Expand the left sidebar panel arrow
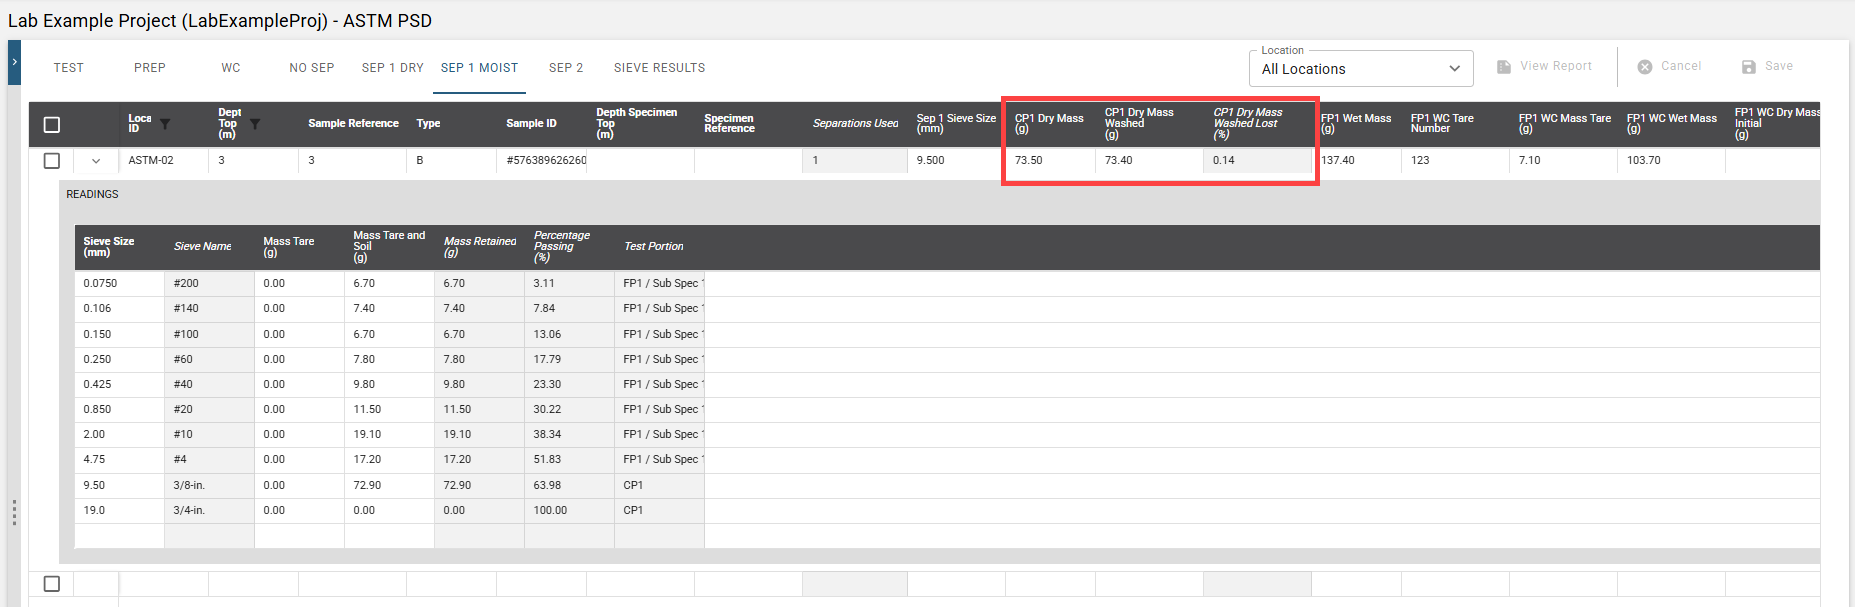Screen dimensions: 1855x607 click(x=14, y=62)
